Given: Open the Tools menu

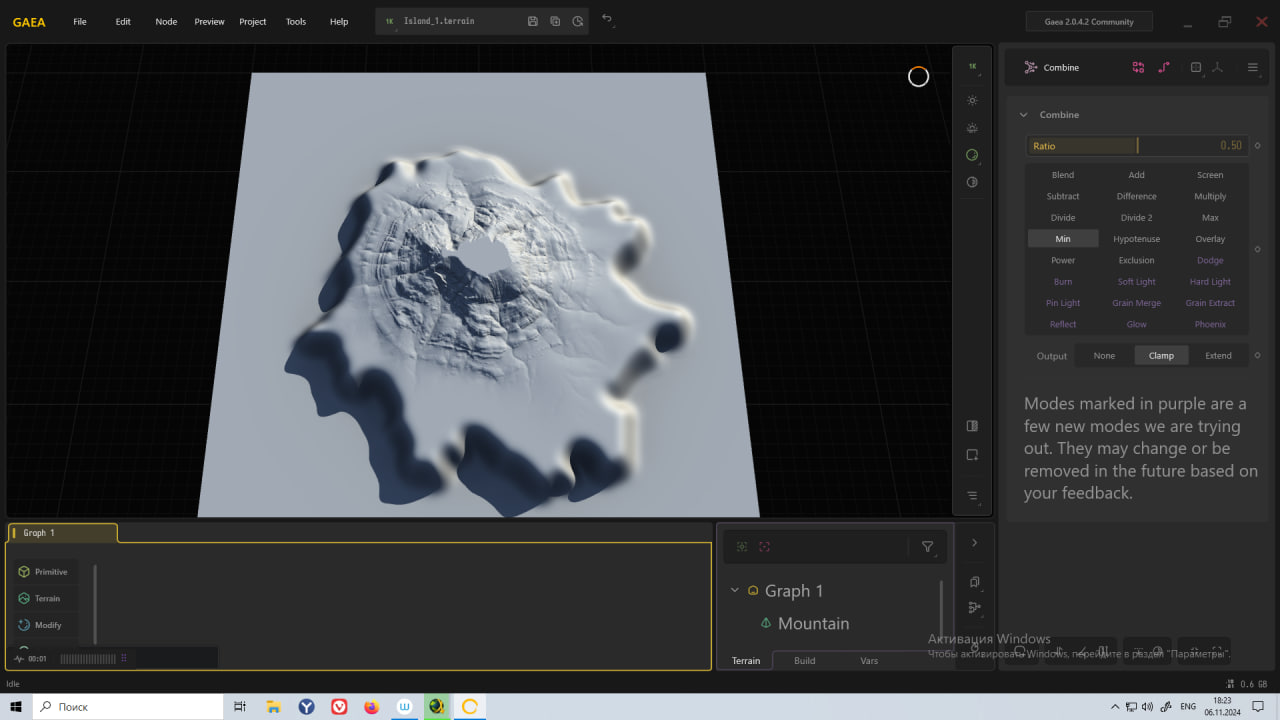Looking at the screenshot, I should (296, 22).
